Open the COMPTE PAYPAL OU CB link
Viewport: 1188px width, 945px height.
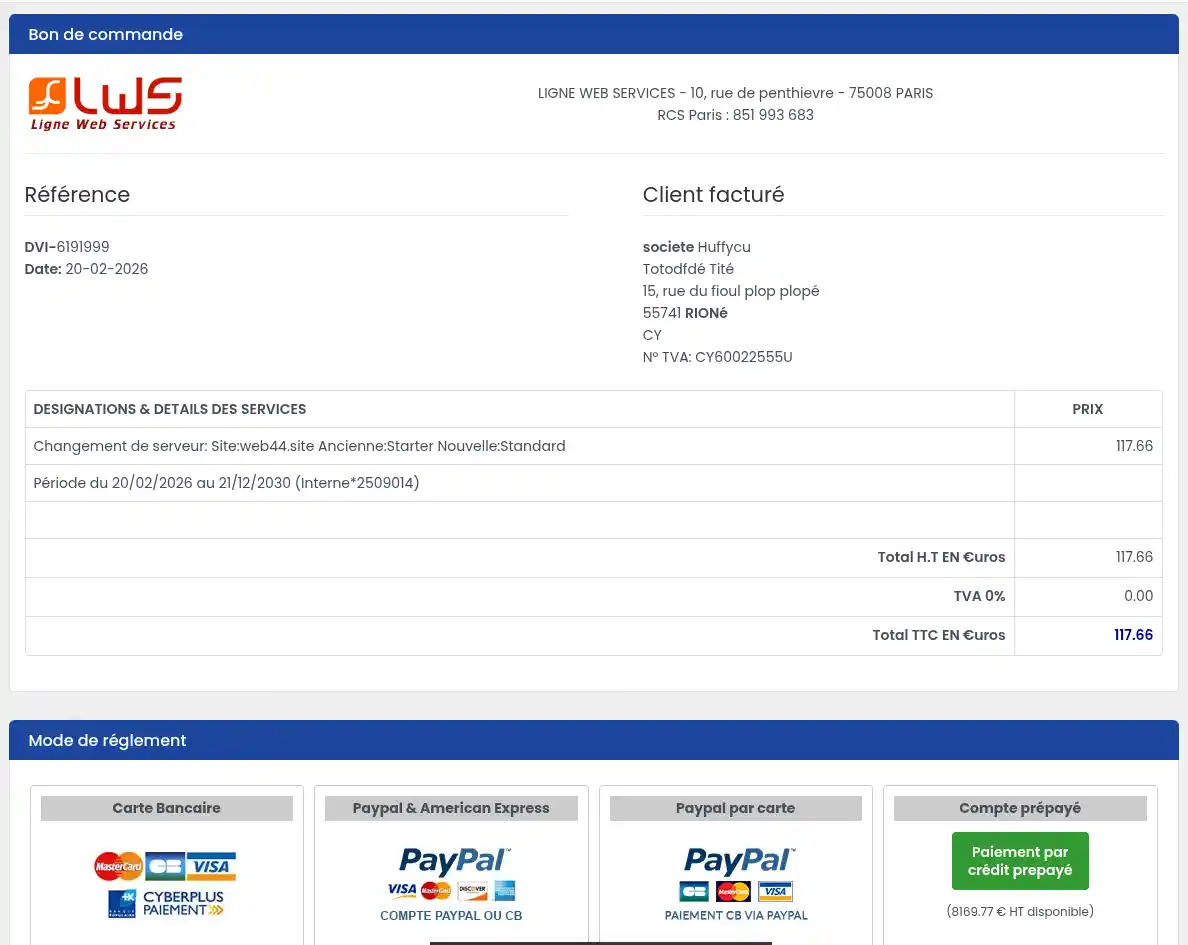(451, 915)
